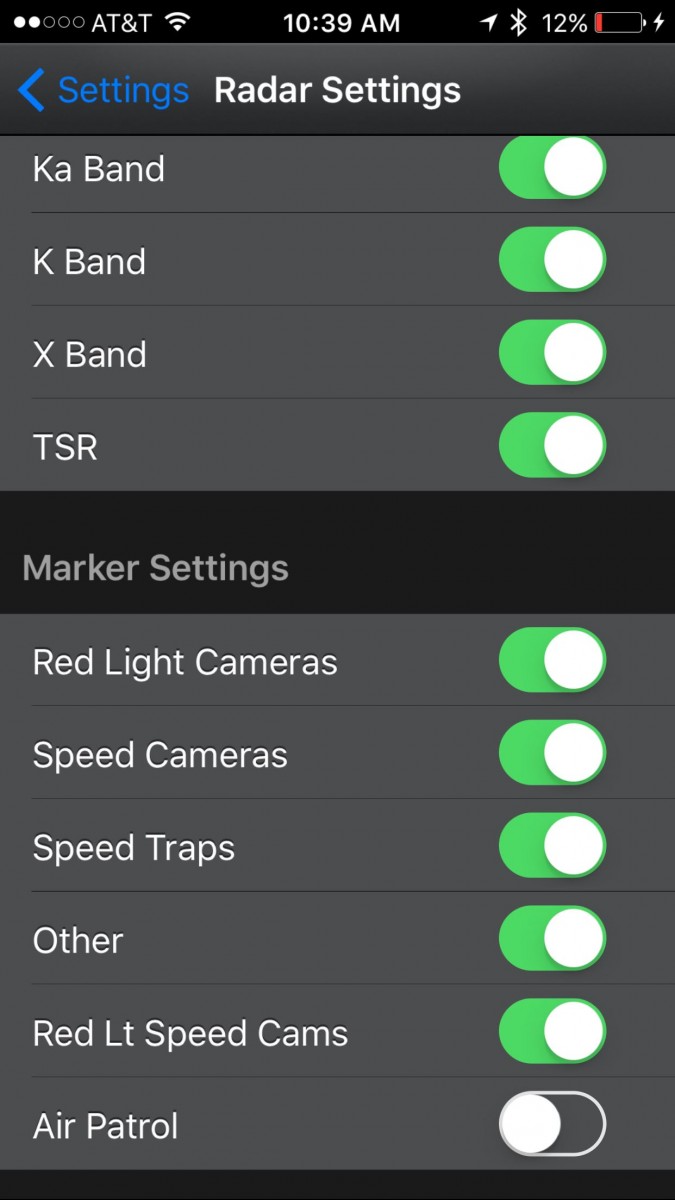Viewport: 675px width, 1200px height.
Task: Turn off K Band detection
Action: (x=552, y=259)
